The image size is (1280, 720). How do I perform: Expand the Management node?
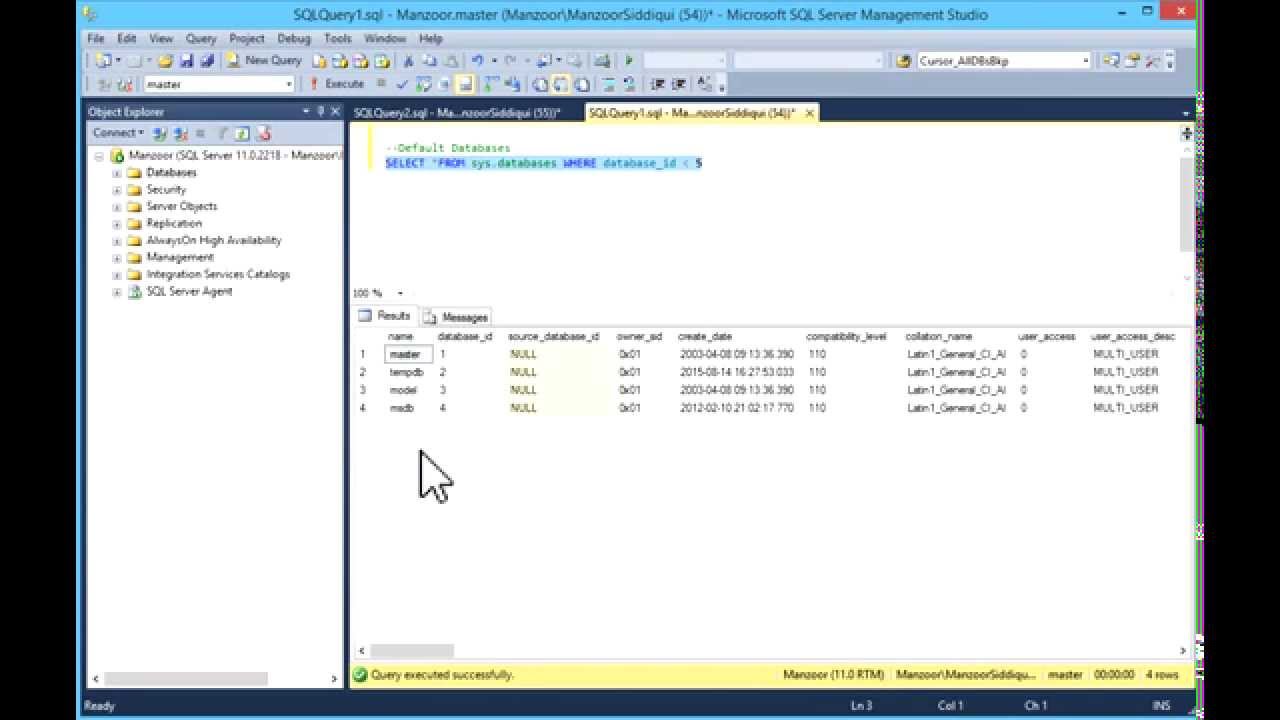(x=117, y=258)
